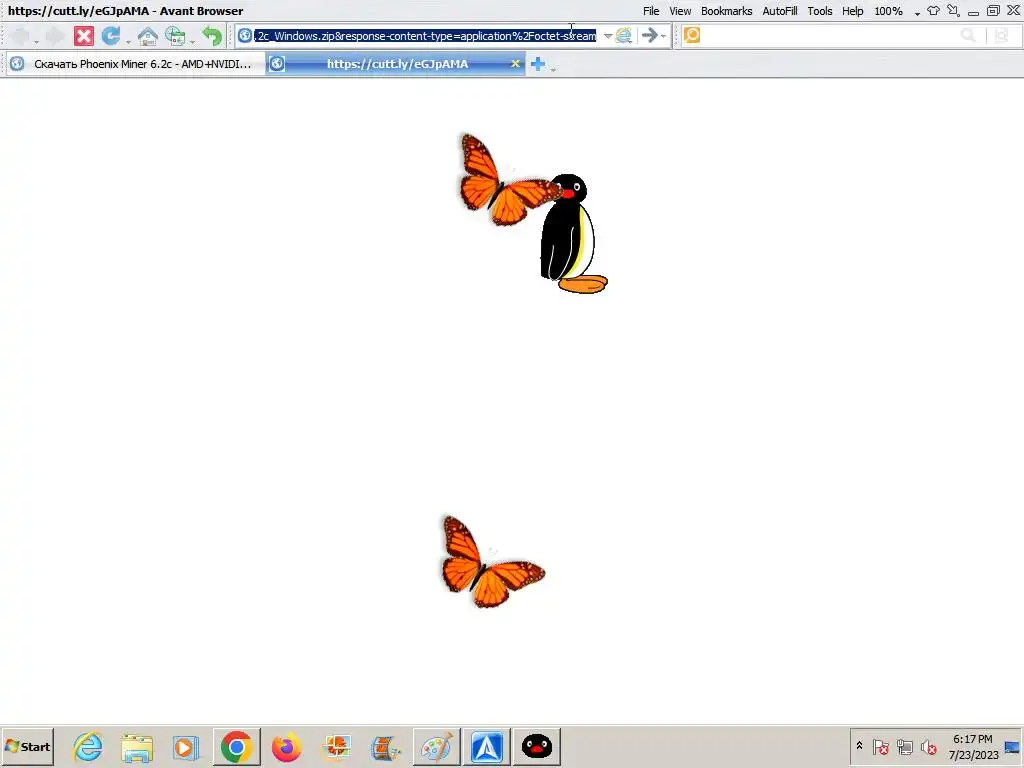Click the icon right of the search magnifier

pyautogui.click(x=1002, y=35)
